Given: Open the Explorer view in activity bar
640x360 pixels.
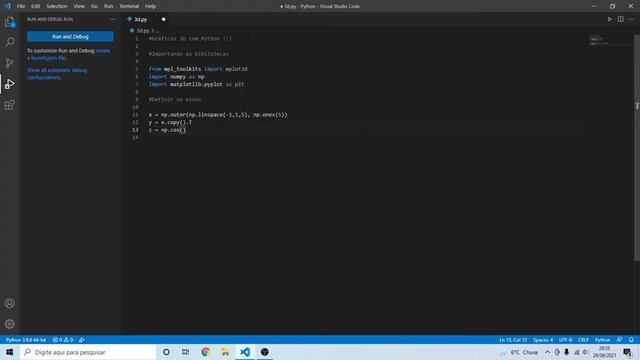Looking at the screenshot, I should (10, 22).
